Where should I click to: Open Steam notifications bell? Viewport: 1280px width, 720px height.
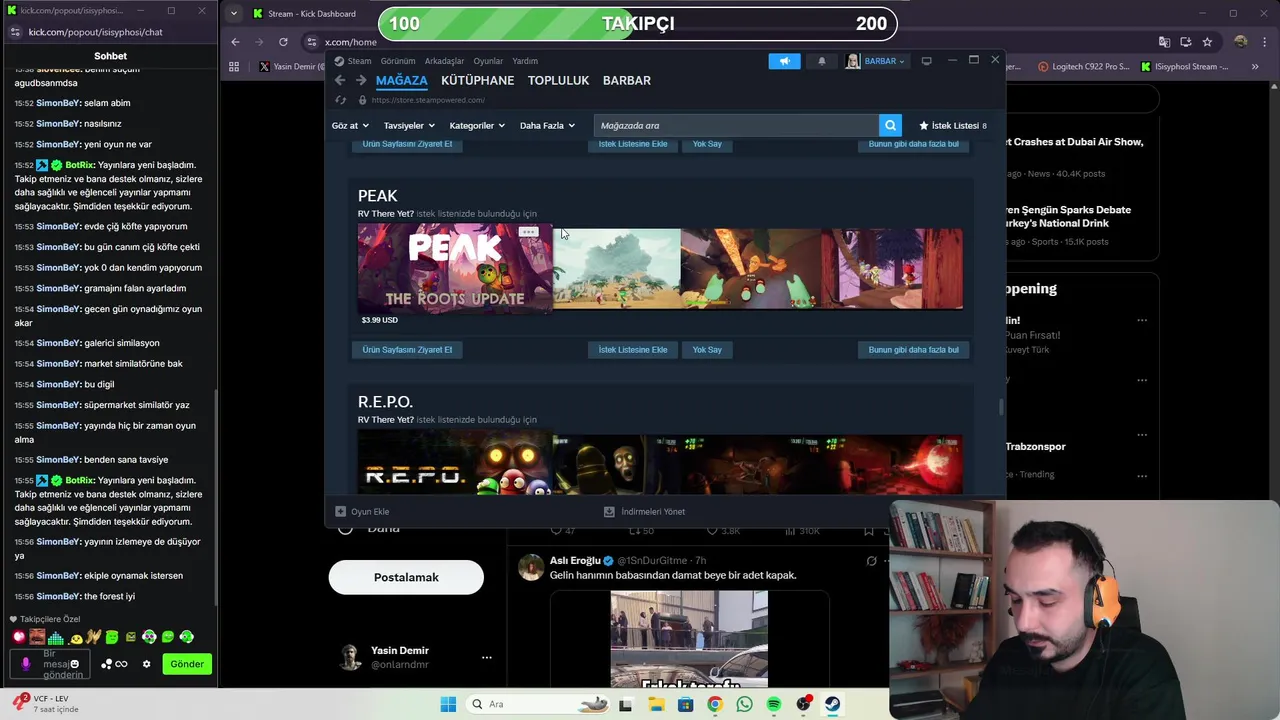tap(822, 61)
